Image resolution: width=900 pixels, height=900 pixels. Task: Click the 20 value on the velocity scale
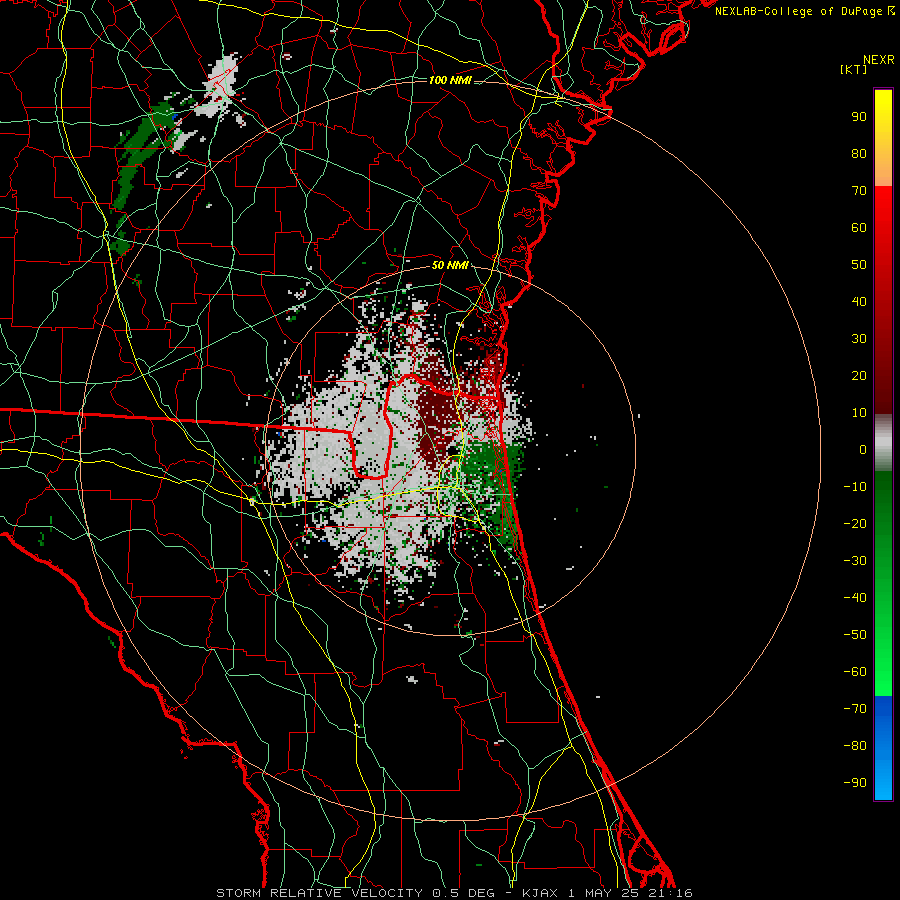coord(859,376)
